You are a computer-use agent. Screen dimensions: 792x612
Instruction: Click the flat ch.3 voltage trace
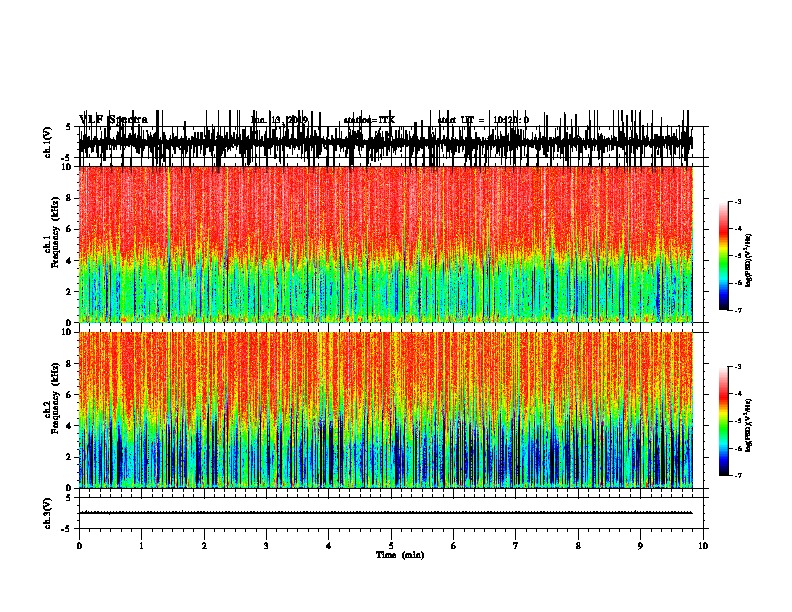pyautogui.click(x=386, y=513)
